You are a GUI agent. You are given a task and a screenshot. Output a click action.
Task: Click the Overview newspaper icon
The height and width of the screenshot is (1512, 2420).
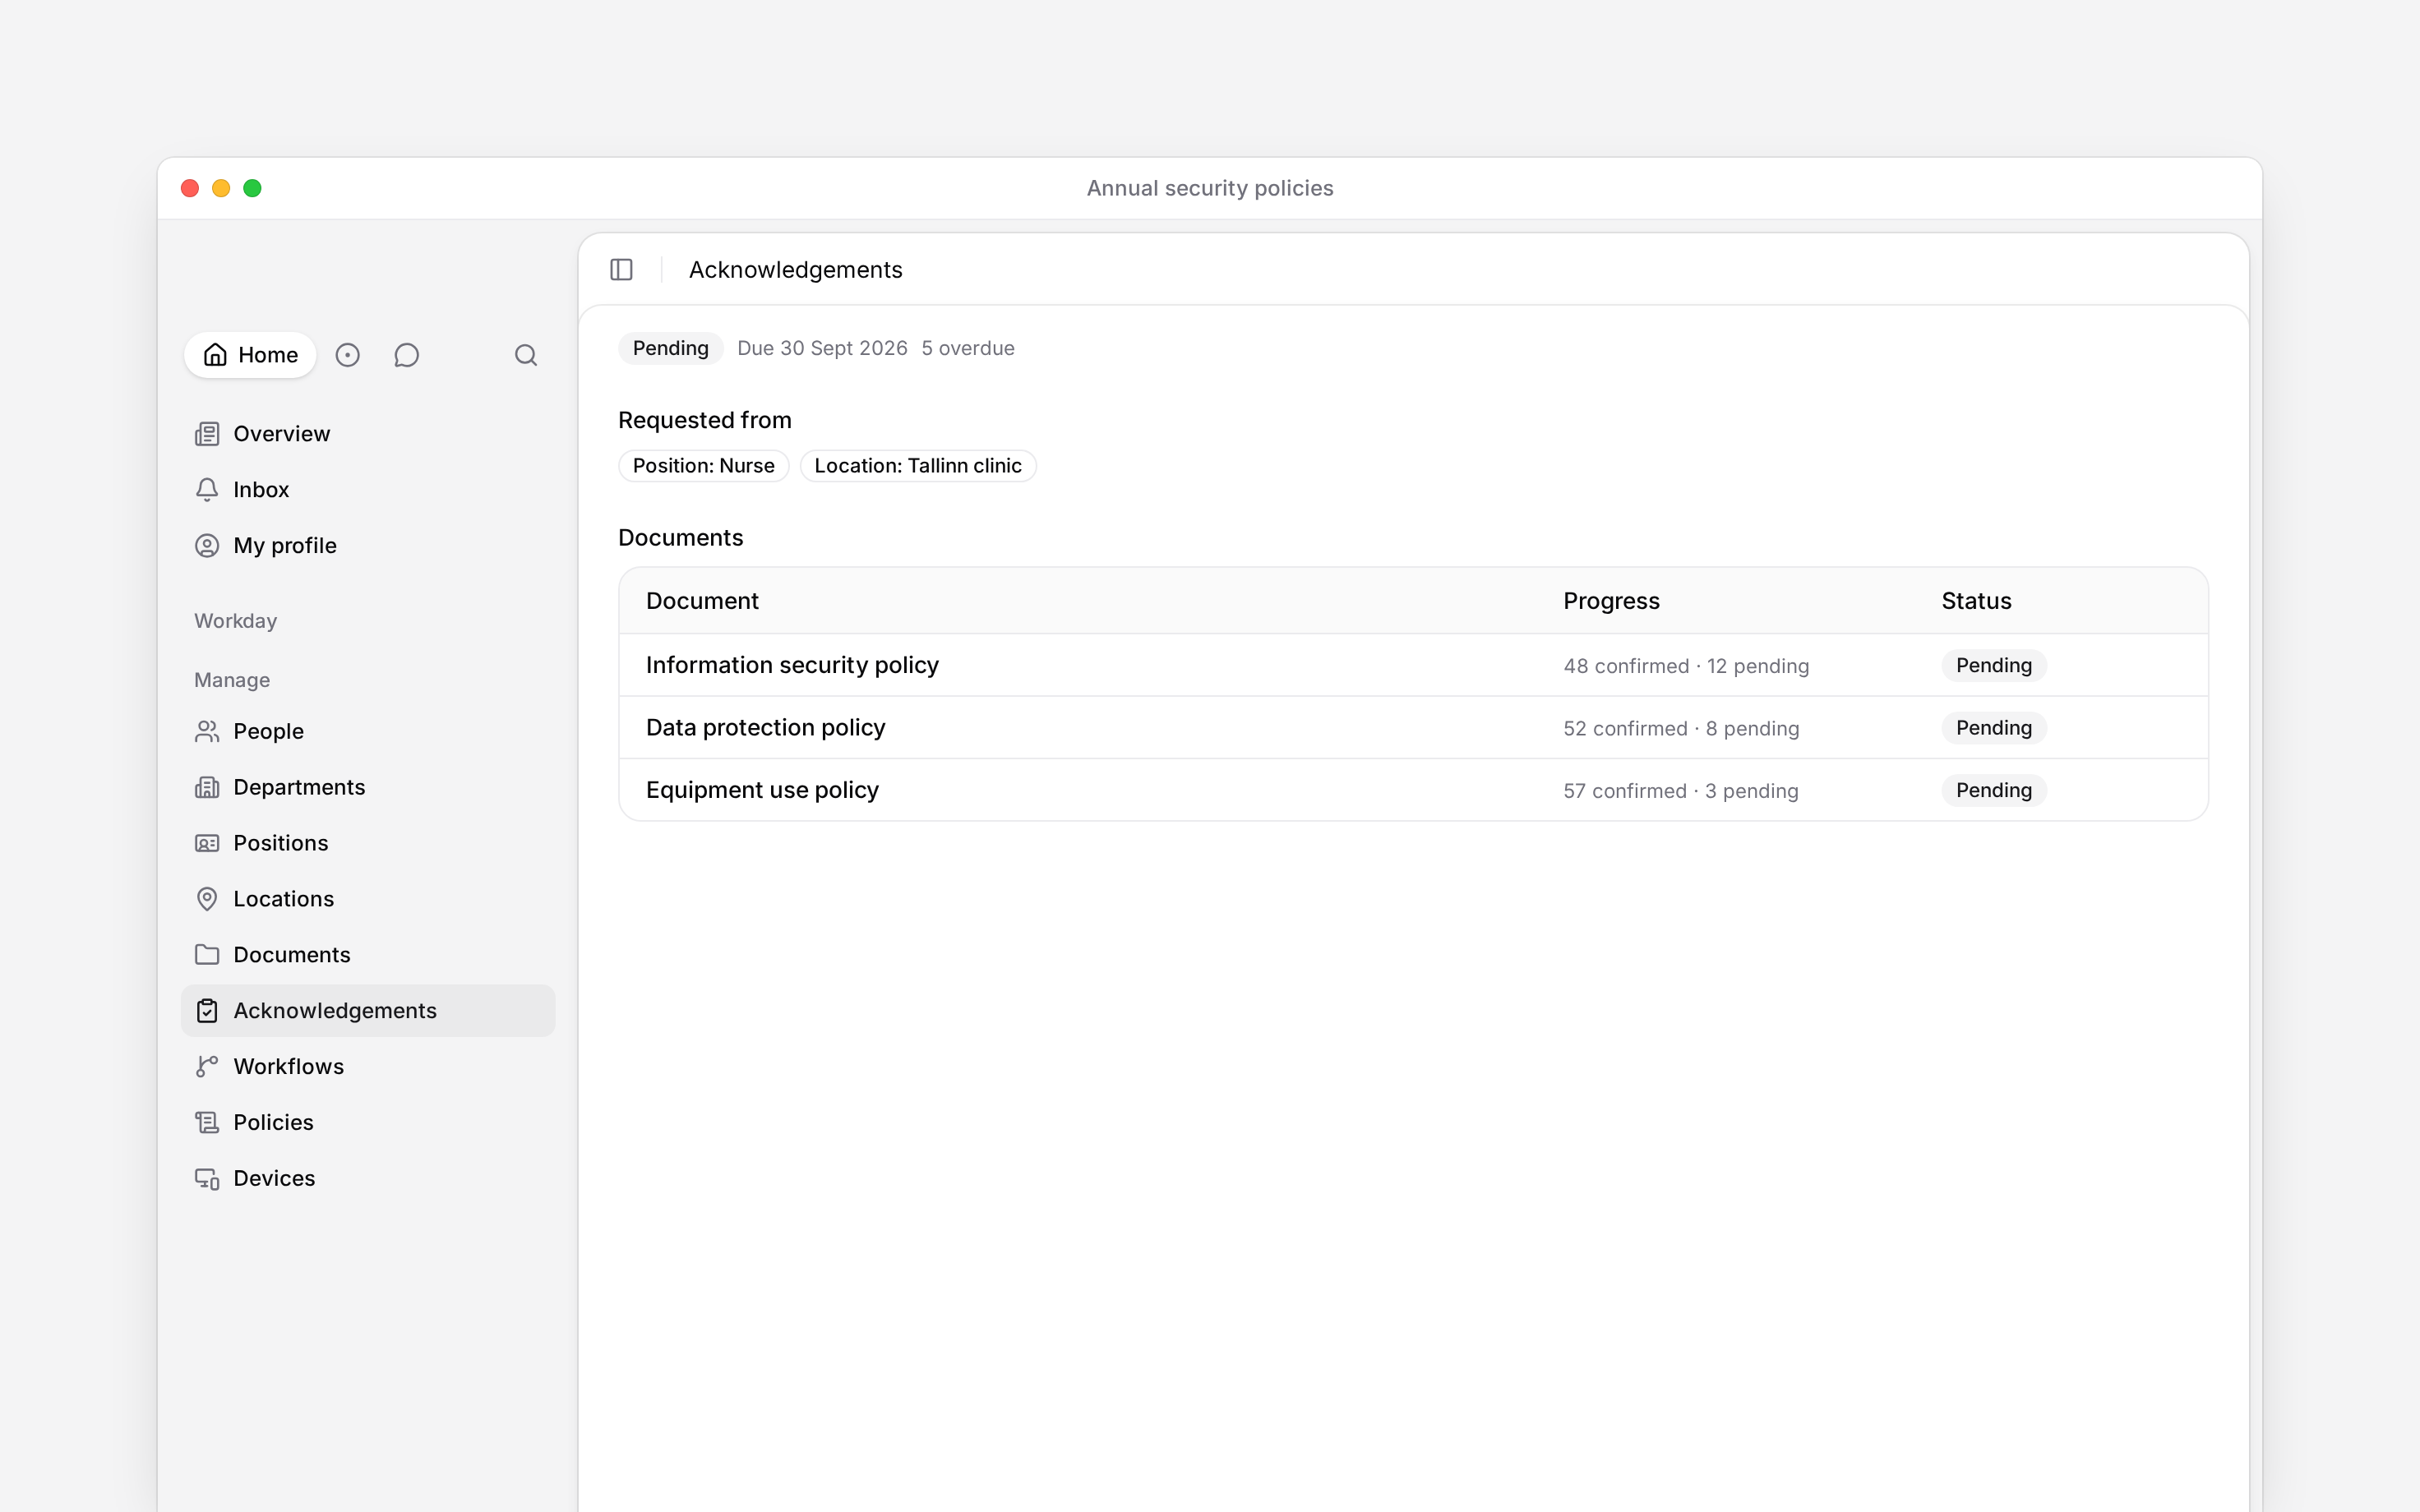tap(207, 434)
